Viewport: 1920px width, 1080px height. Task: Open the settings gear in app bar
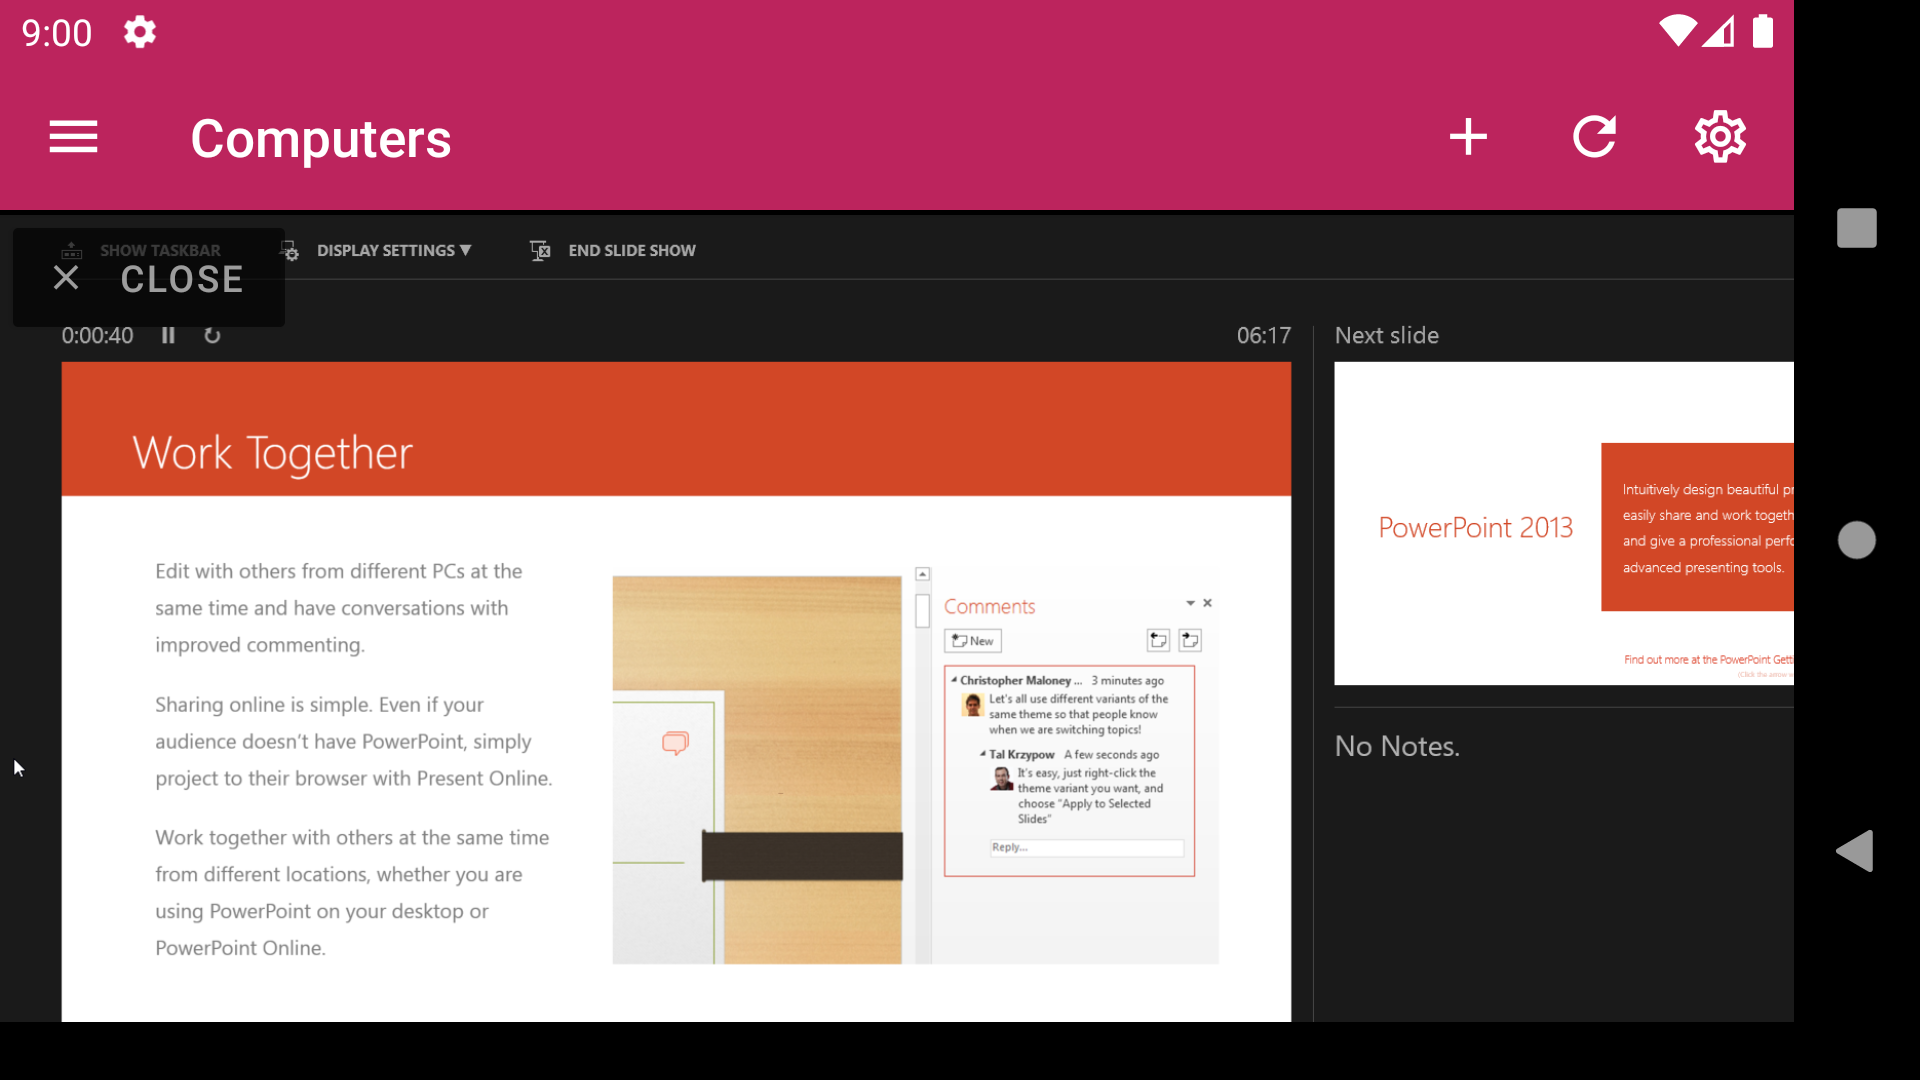1720,137
